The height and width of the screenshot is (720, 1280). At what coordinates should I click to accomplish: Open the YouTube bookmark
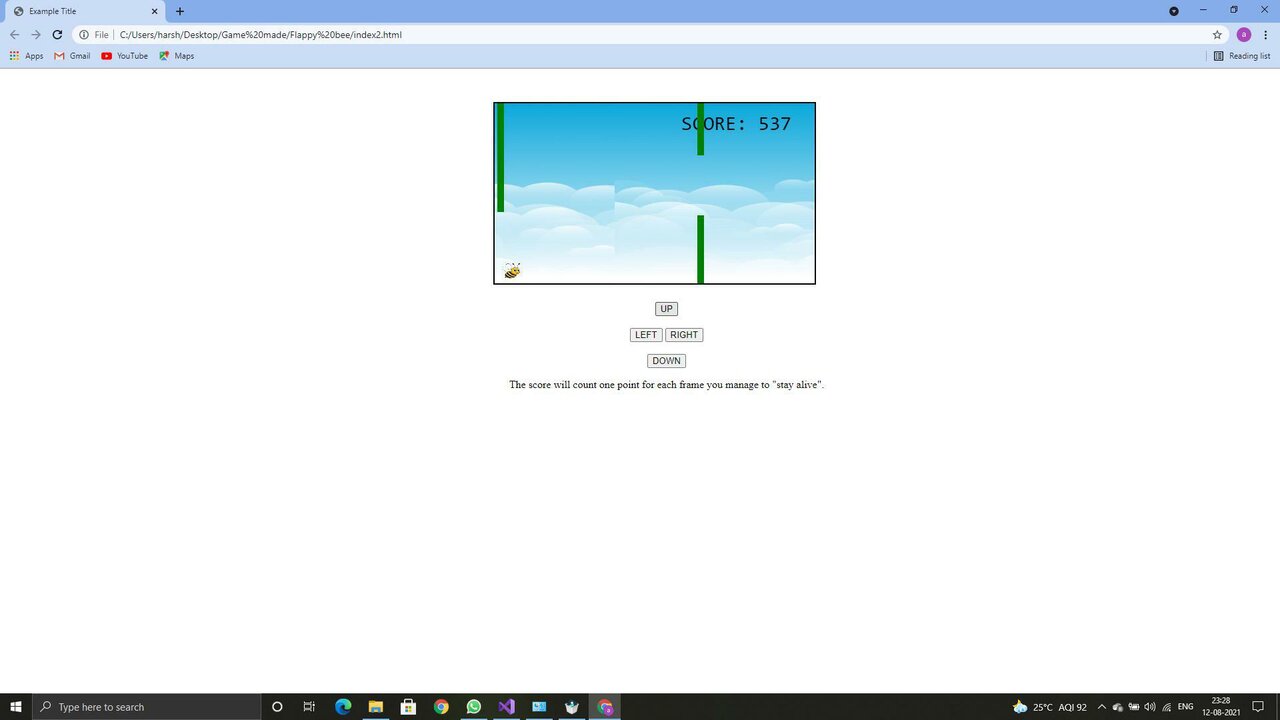[125, 56]
